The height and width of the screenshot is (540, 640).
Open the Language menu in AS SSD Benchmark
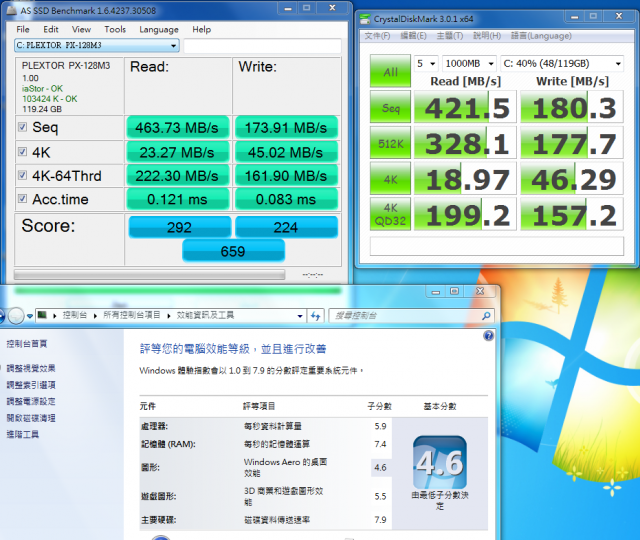coord(159,29)
